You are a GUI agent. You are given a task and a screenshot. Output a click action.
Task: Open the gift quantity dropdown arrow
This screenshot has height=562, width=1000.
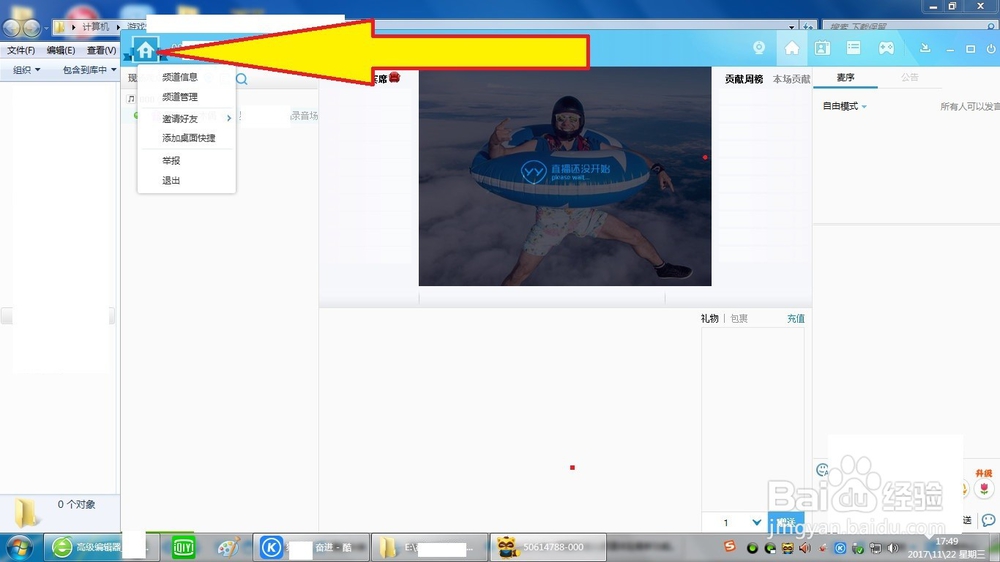[x=756, y=522]
